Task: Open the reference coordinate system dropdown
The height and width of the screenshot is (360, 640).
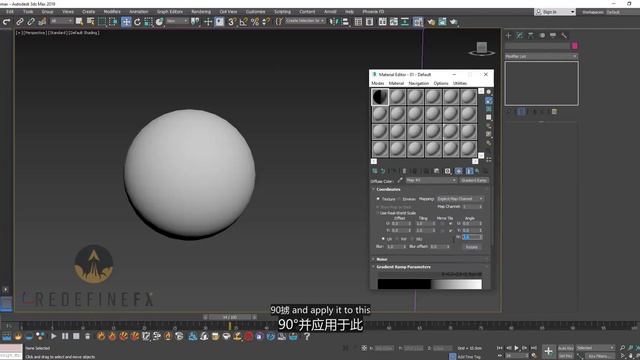Action: (177, 21)
